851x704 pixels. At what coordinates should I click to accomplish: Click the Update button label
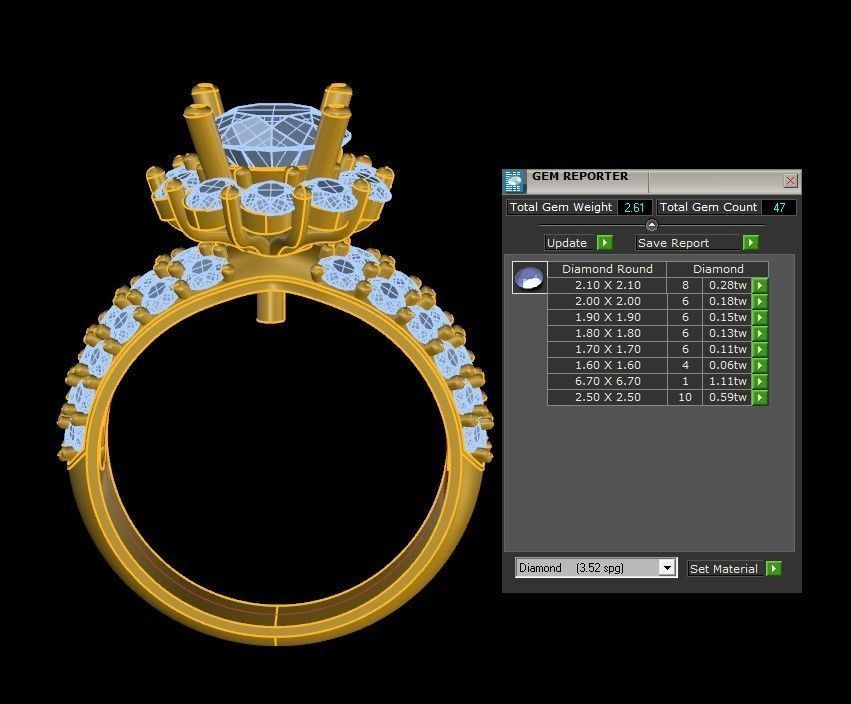[567, 243]
